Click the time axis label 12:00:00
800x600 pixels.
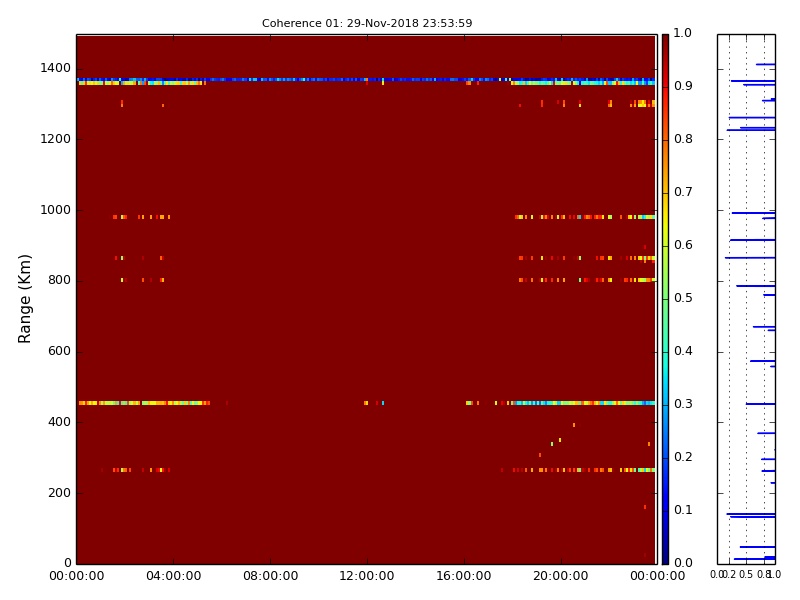pyautogui.click(x=367, y=576)
